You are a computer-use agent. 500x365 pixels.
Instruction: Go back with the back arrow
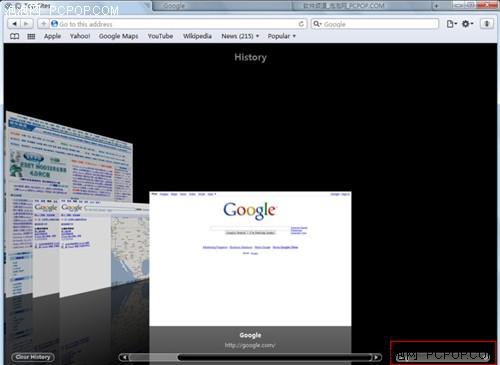[x=14, y=24]
